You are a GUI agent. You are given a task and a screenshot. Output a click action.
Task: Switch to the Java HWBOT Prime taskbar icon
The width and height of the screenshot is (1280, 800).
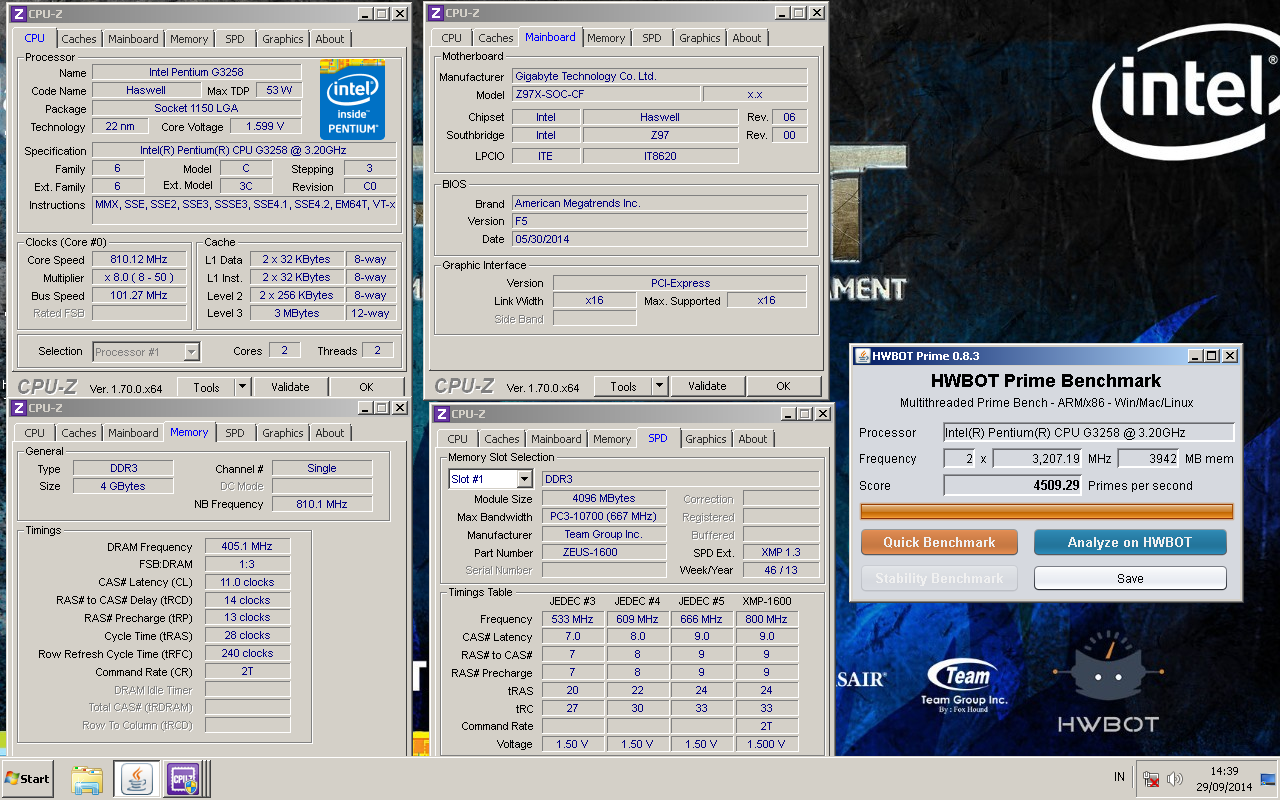pos(136,778)
